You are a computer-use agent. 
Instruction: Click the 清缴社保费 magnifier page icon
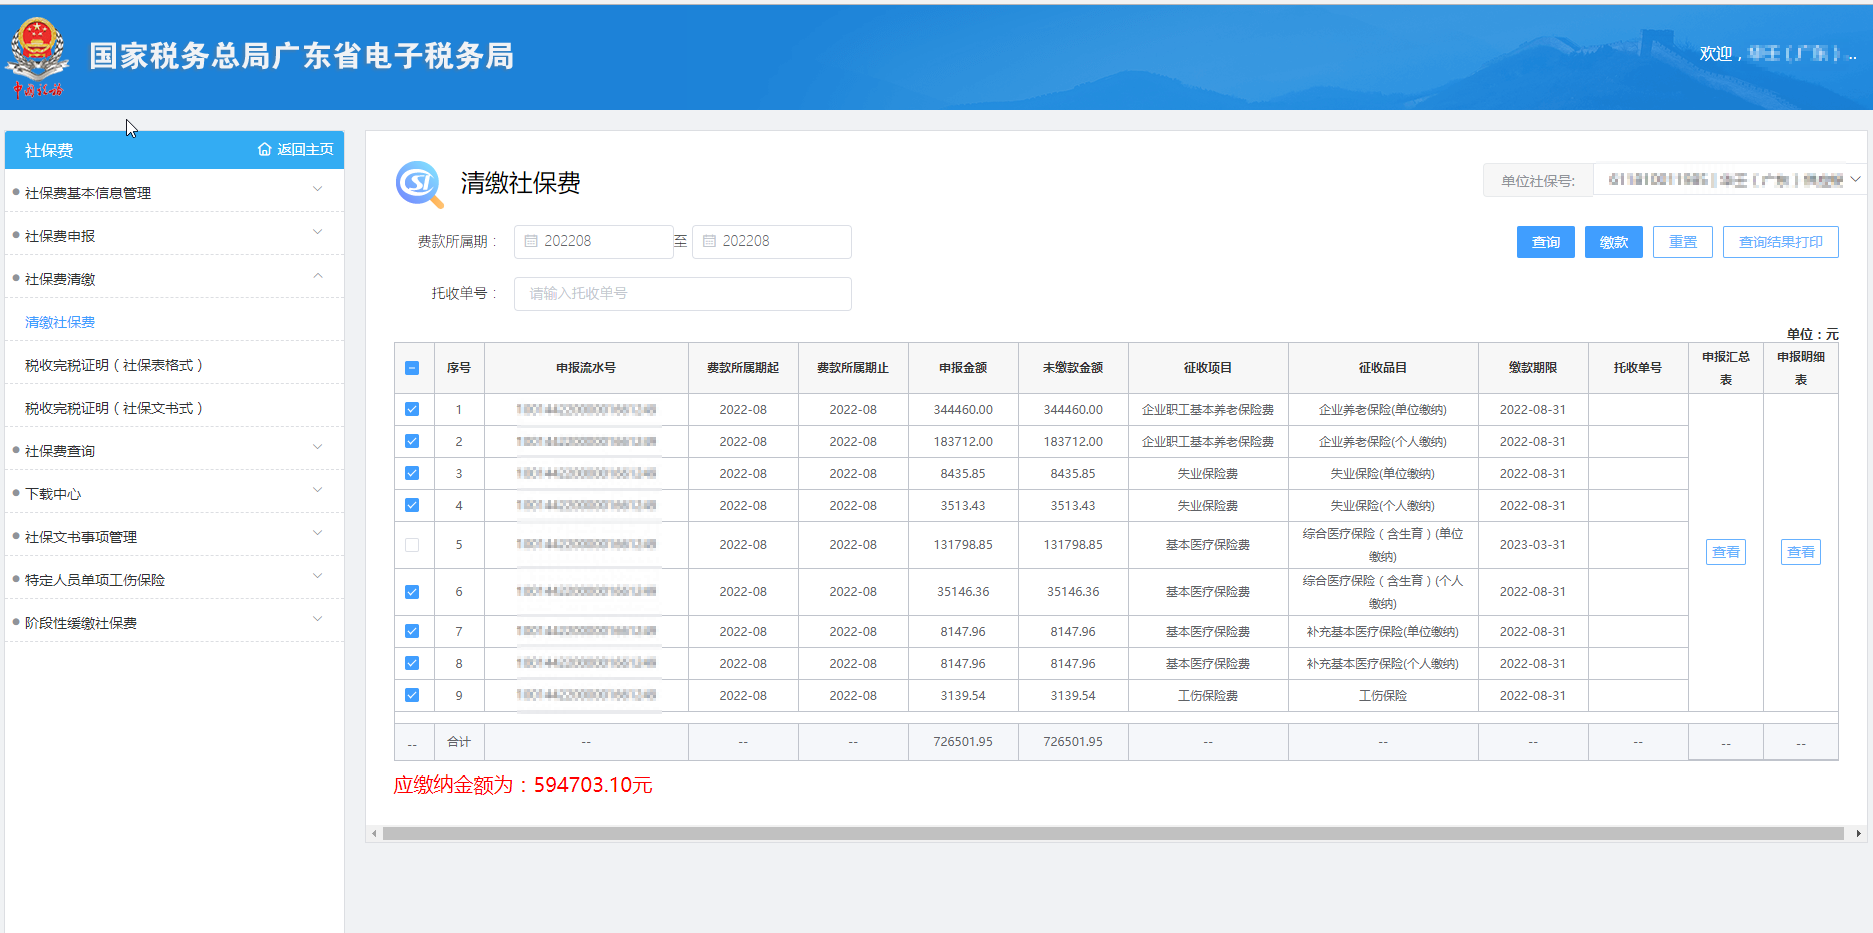[419, 184]
